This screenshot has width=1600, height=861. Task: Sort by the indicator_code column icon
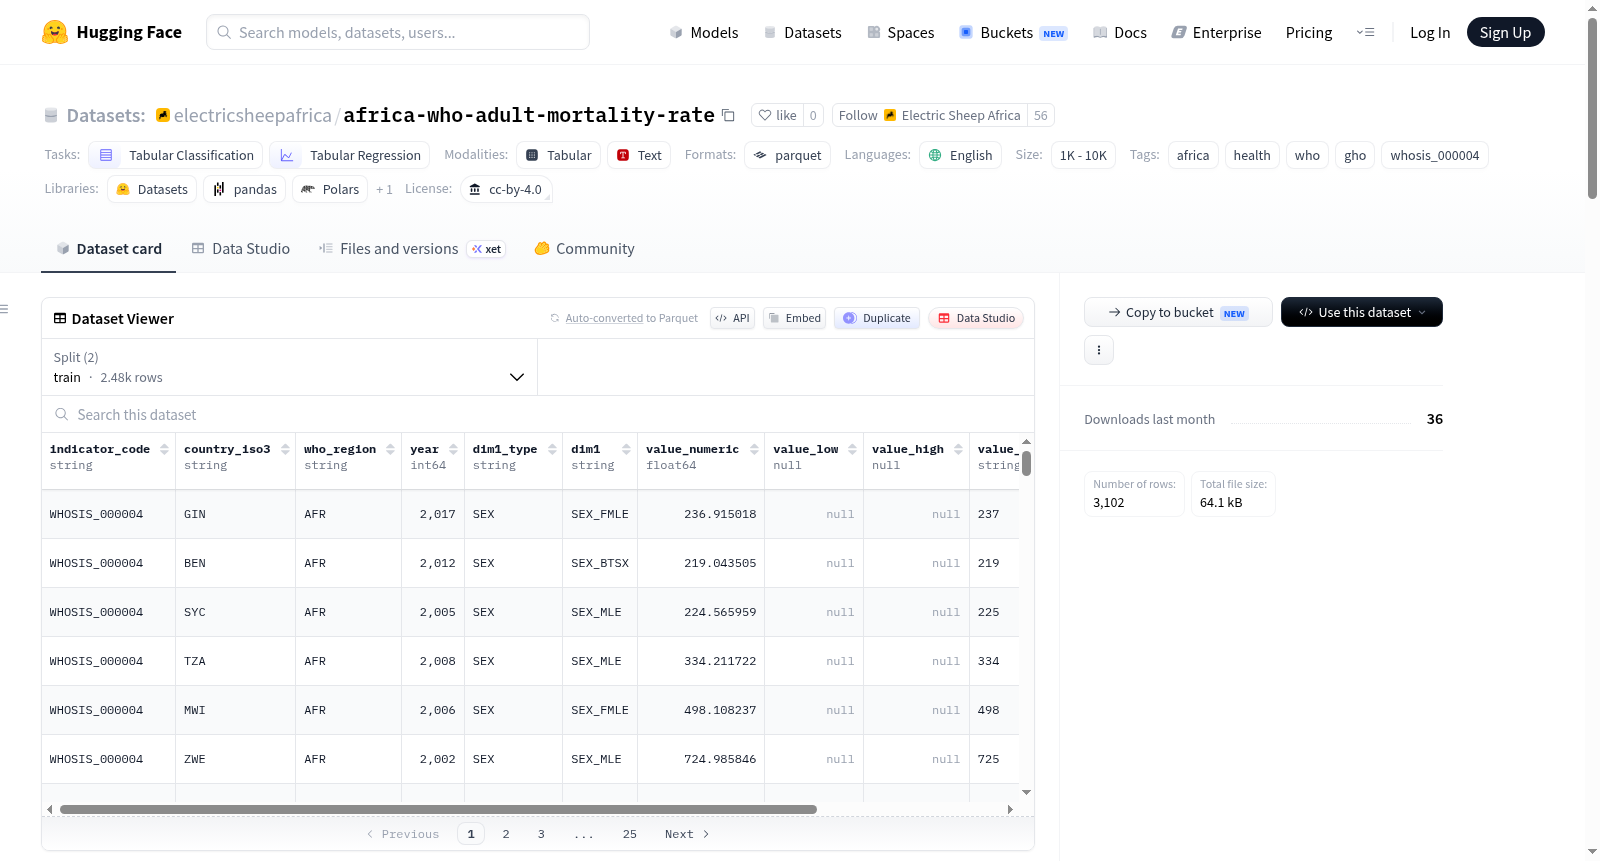(x=164, y=450)
